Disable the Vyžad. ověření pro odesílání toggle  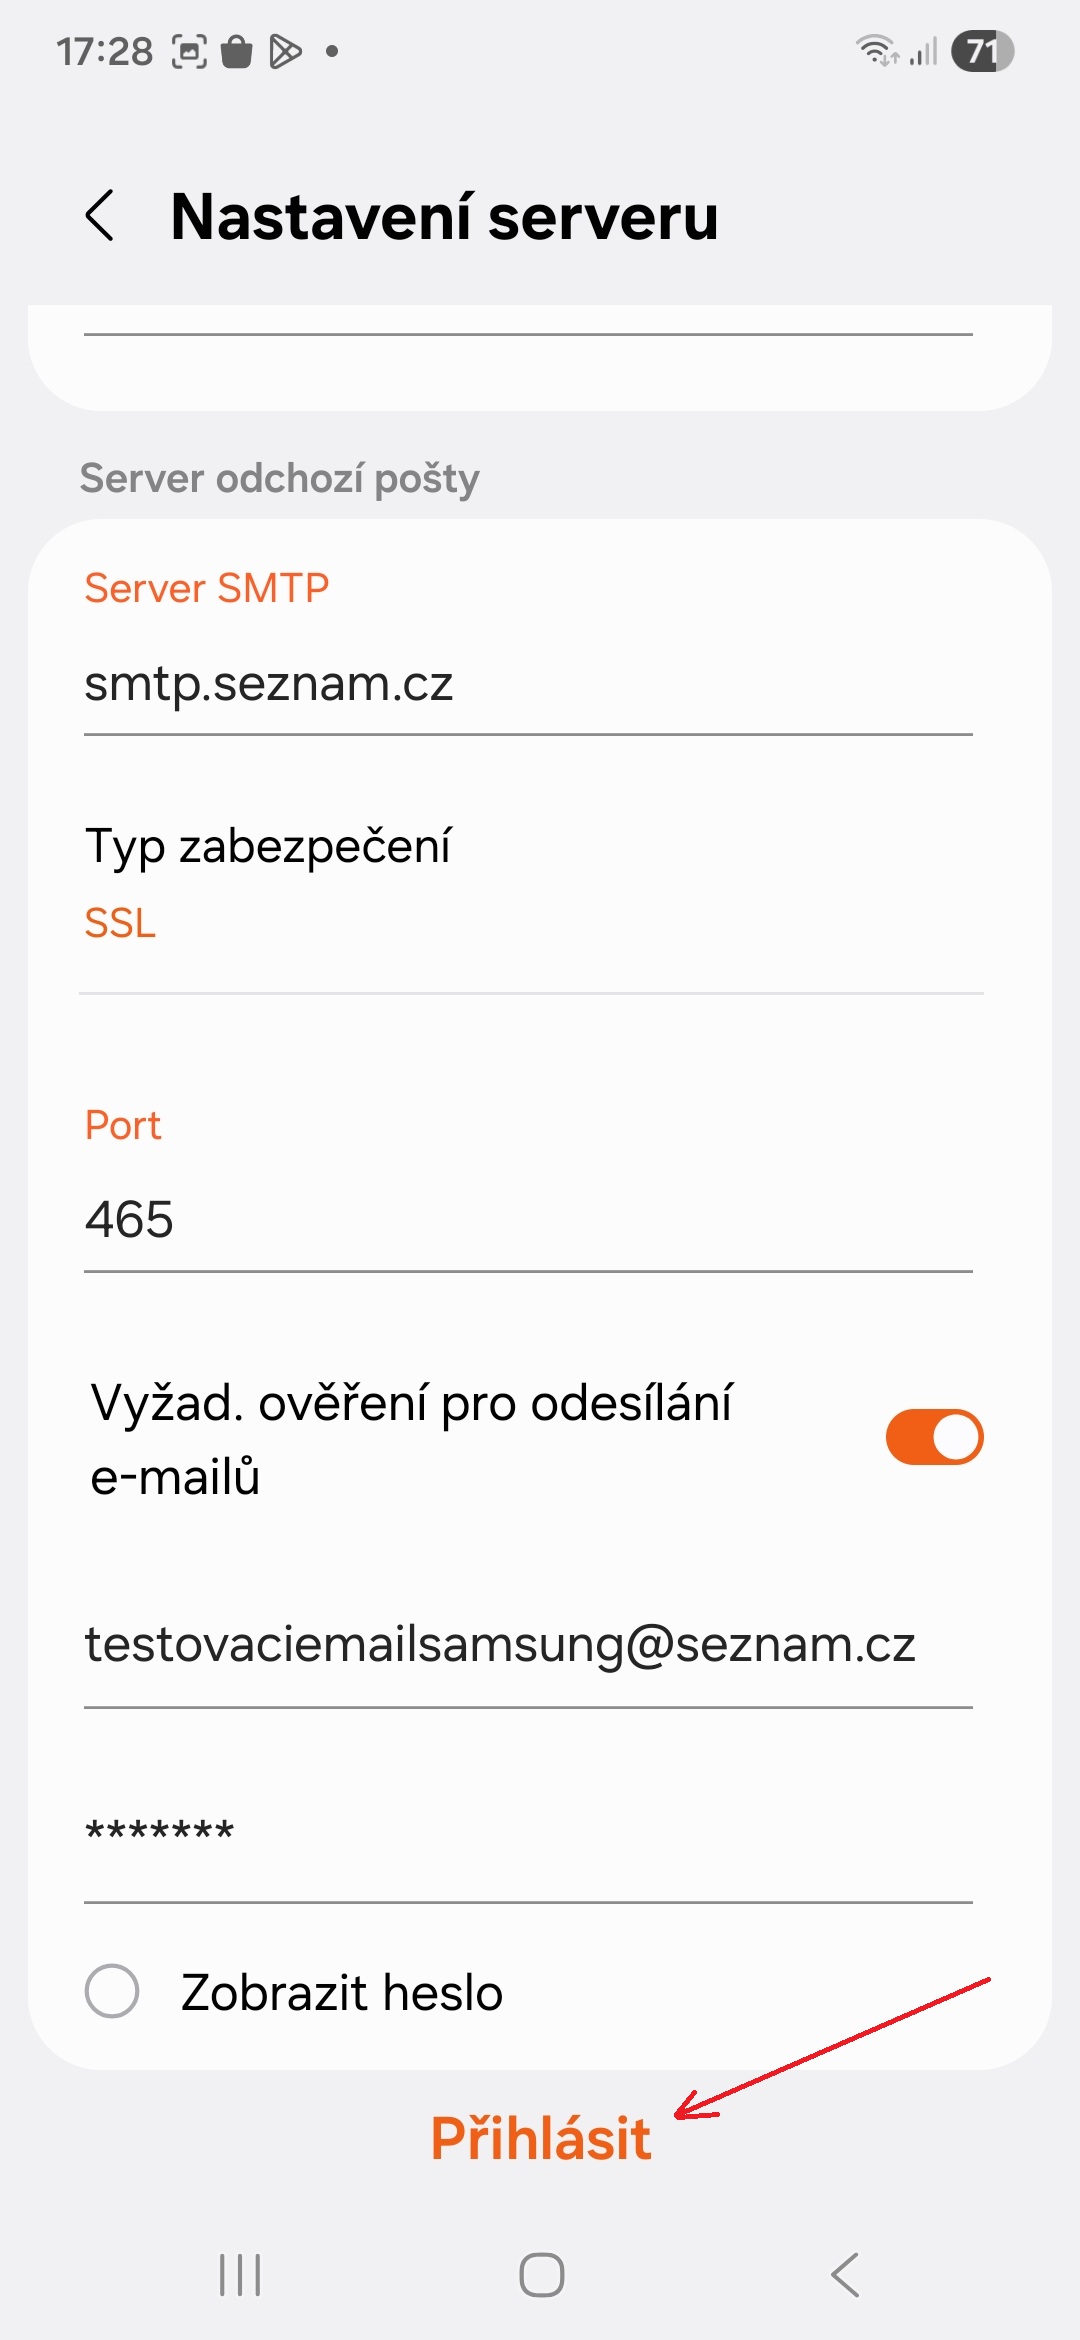coord(934,1437)
